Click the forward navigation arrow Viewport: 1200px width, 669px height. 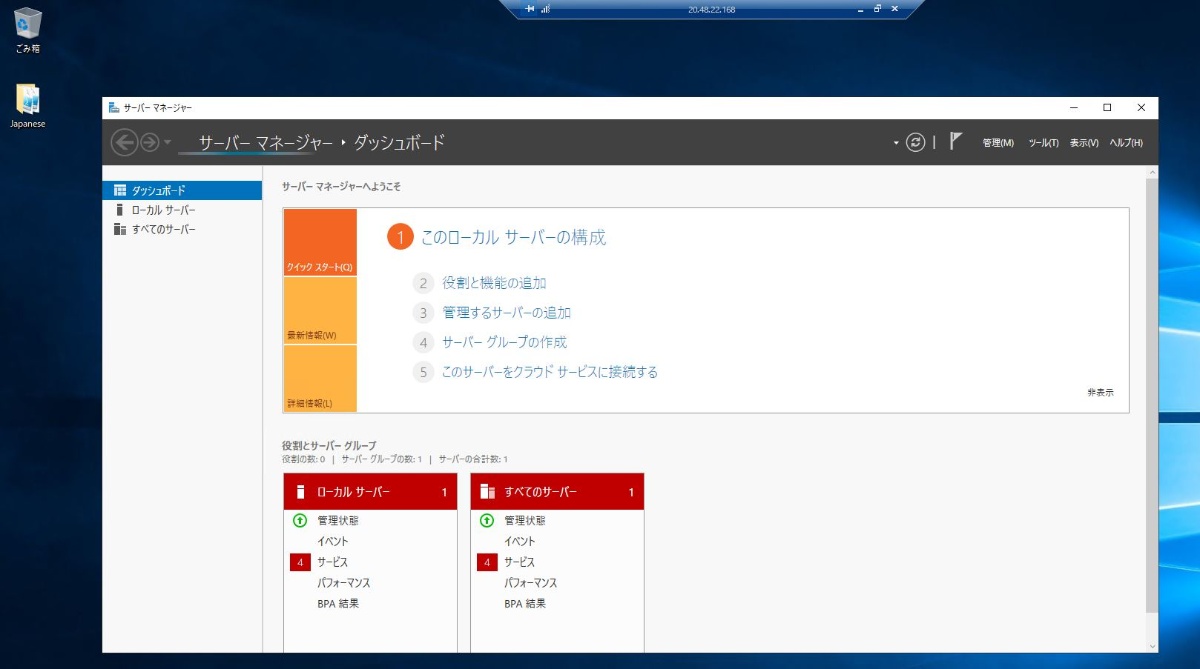[150, 143]
